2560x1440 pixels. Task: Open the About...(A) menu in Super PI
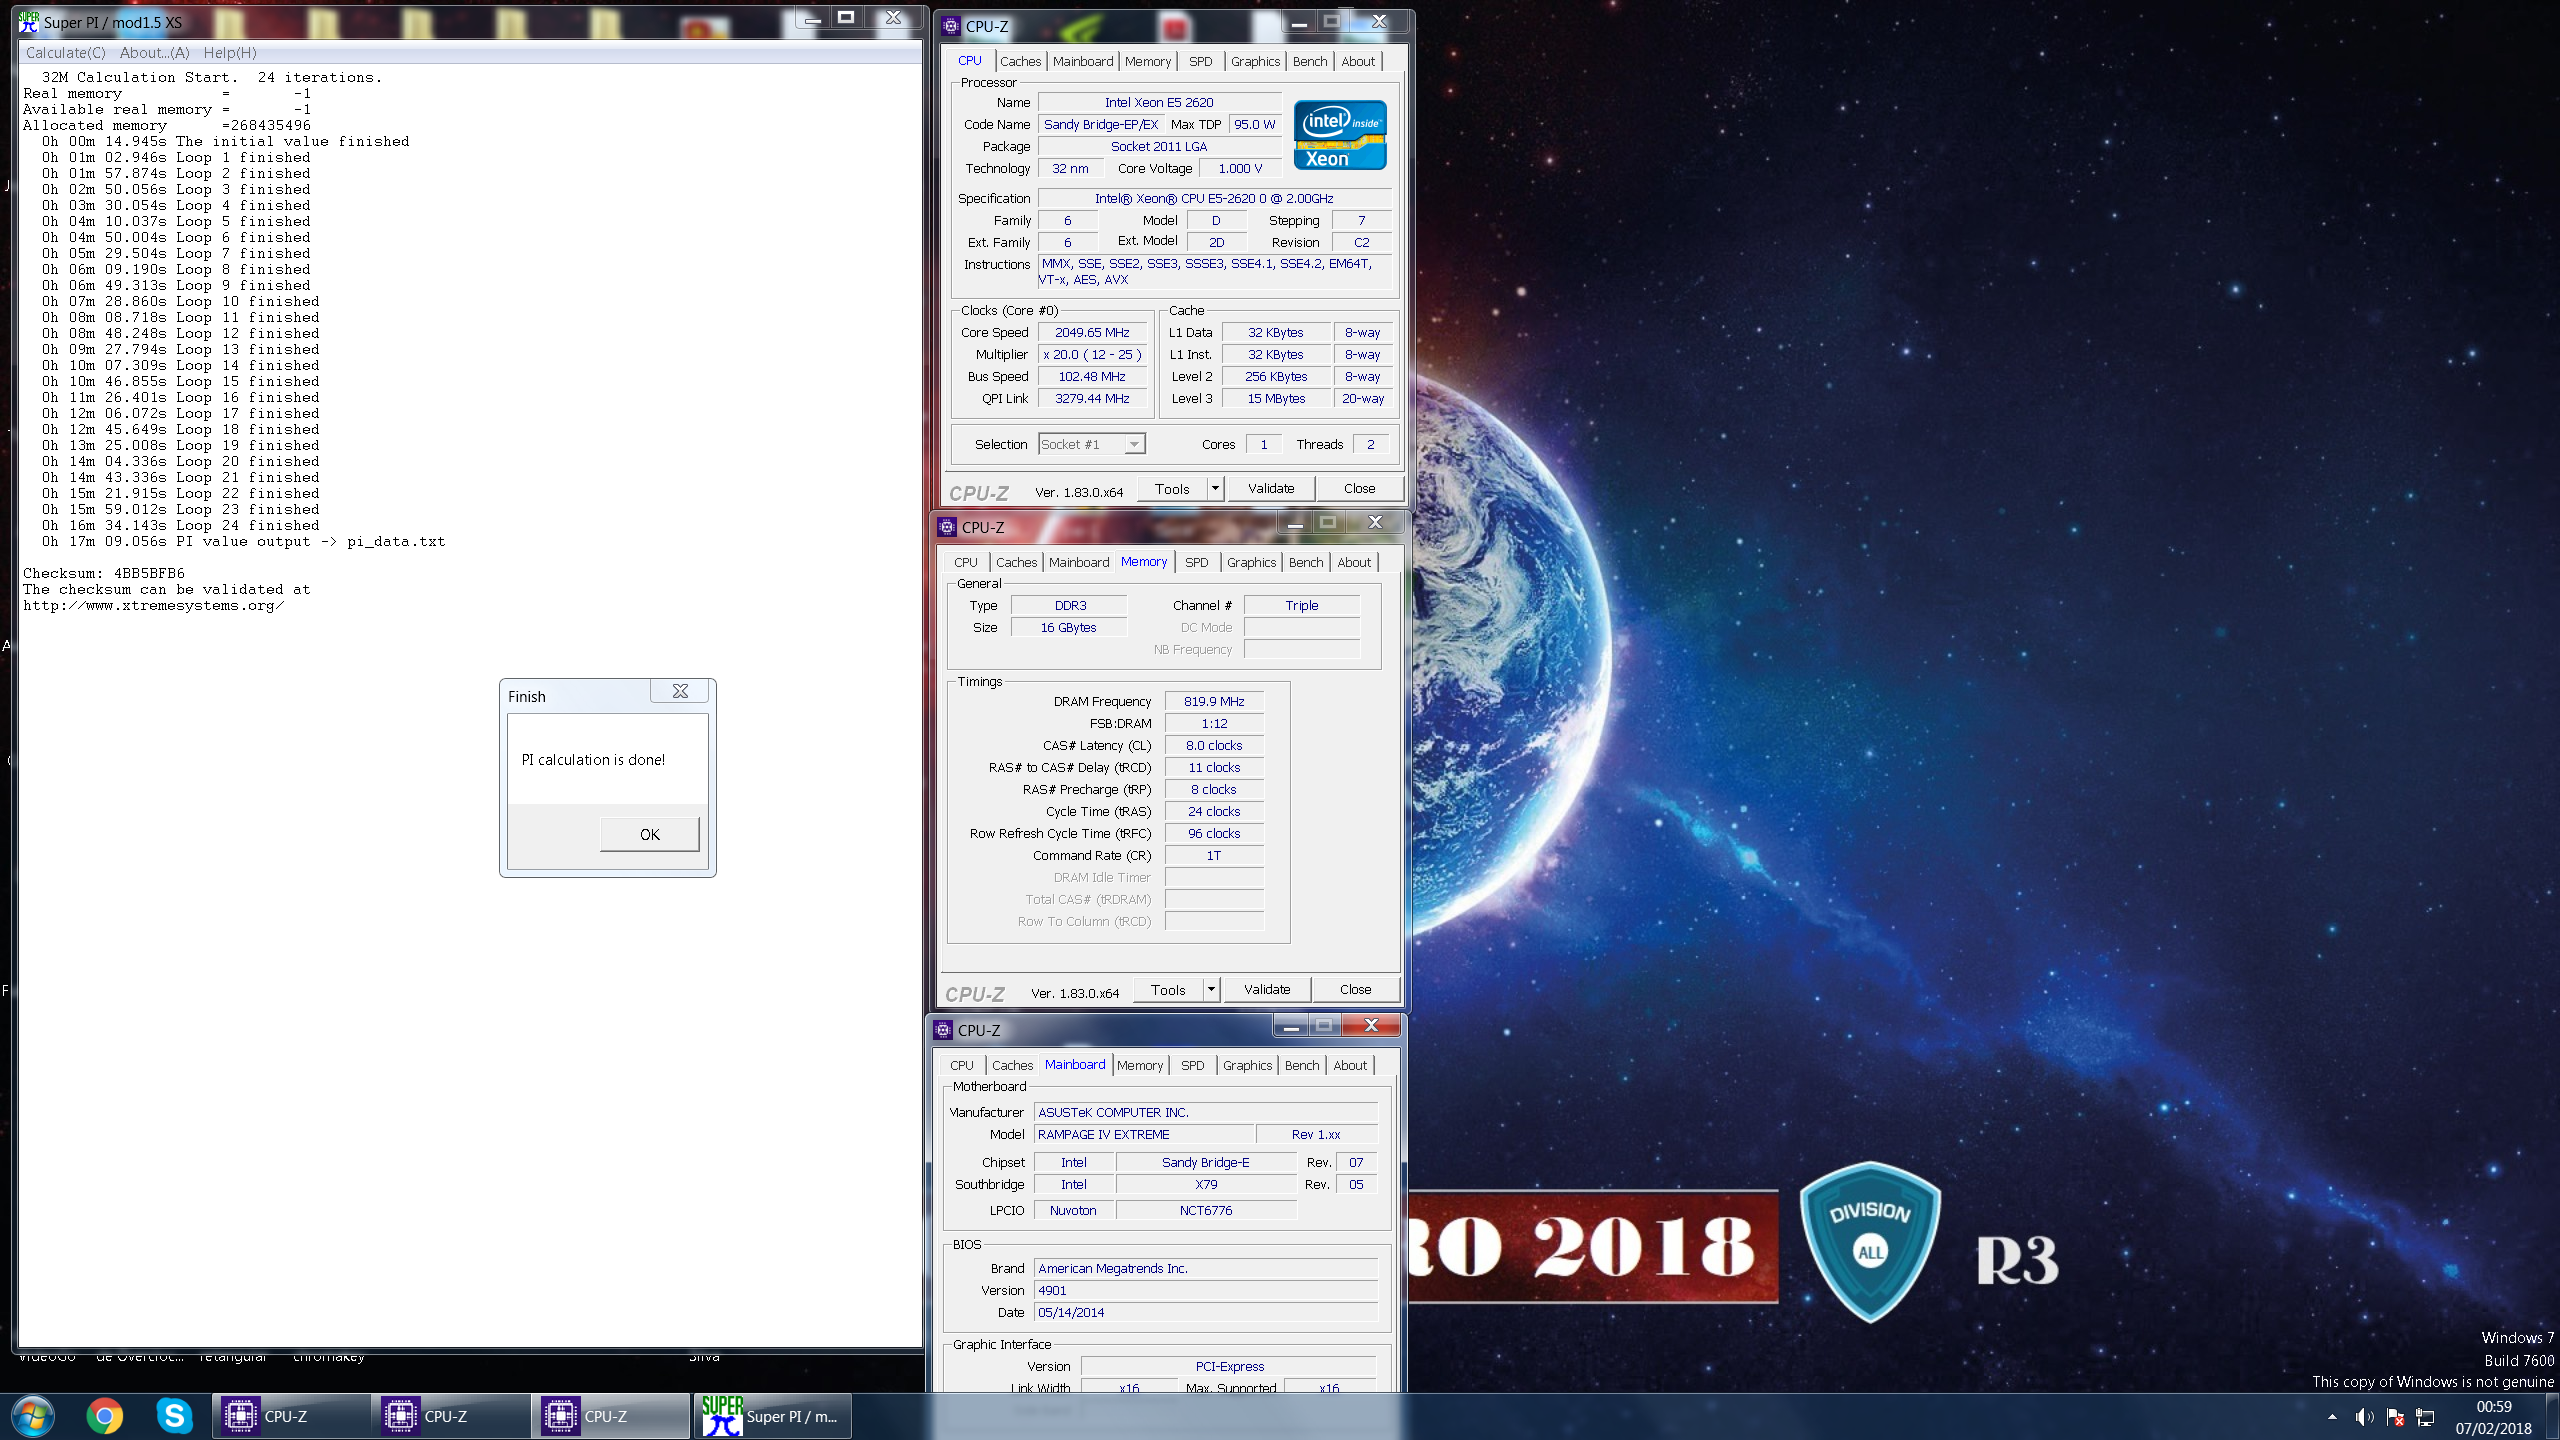coord(154,53)
